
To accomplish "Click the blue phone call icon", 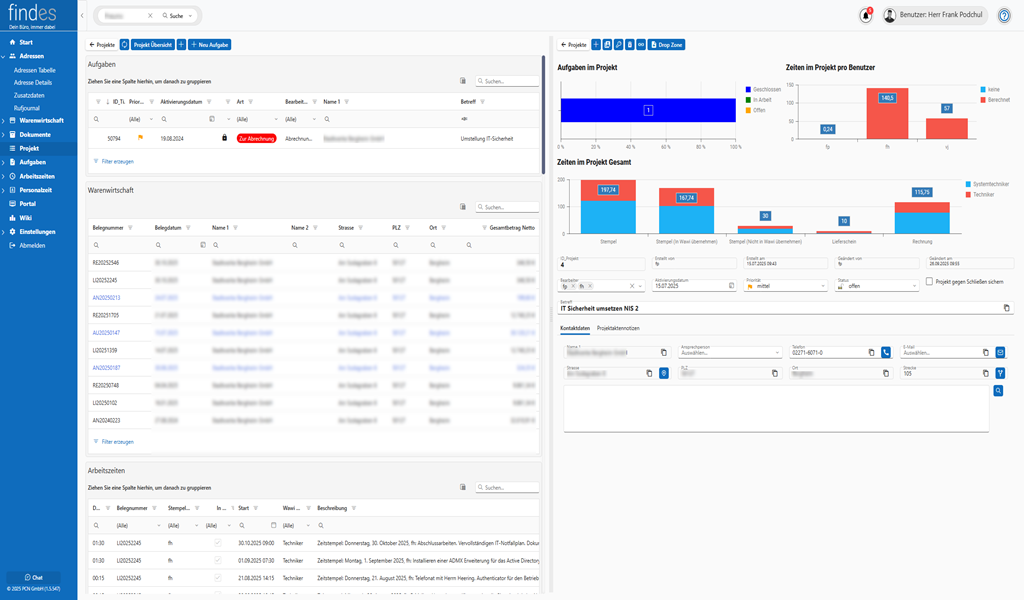I will [885, 352].
